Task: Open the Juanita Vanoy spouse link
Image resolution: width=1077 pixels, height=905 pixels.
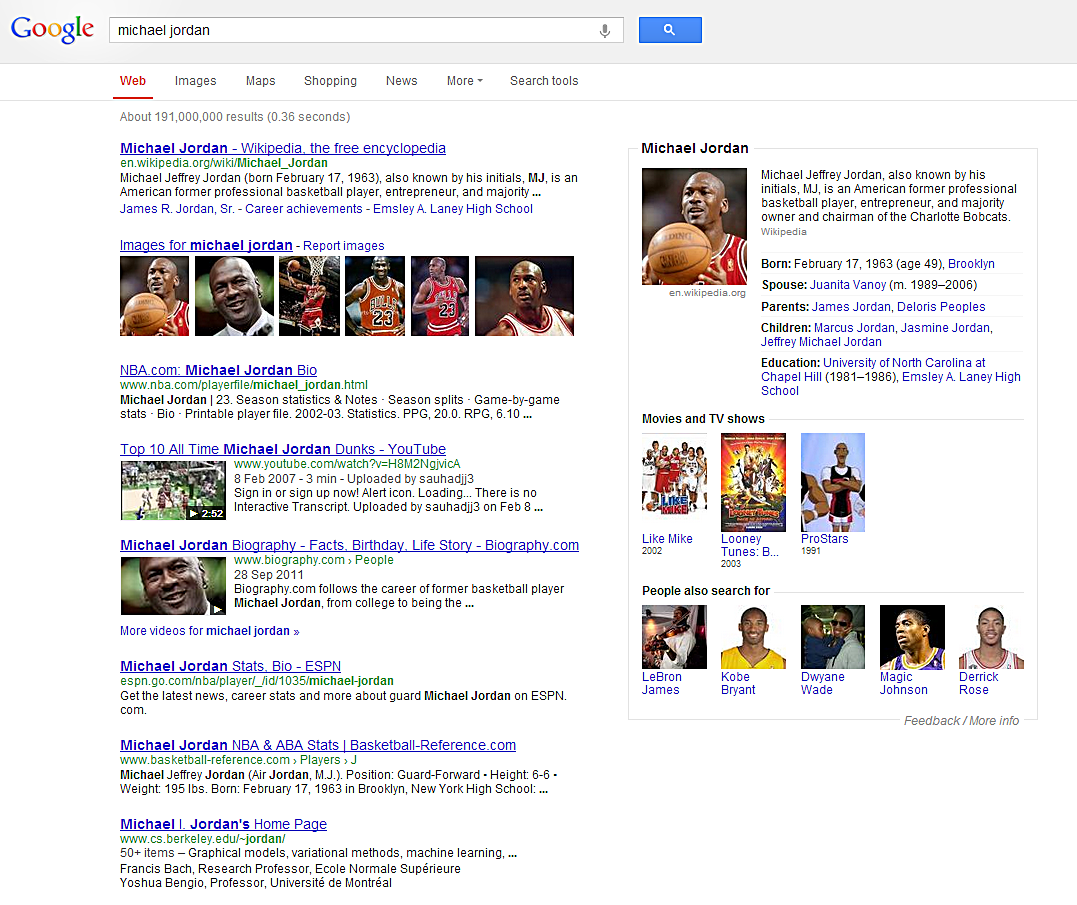Action: click(848, 285)
